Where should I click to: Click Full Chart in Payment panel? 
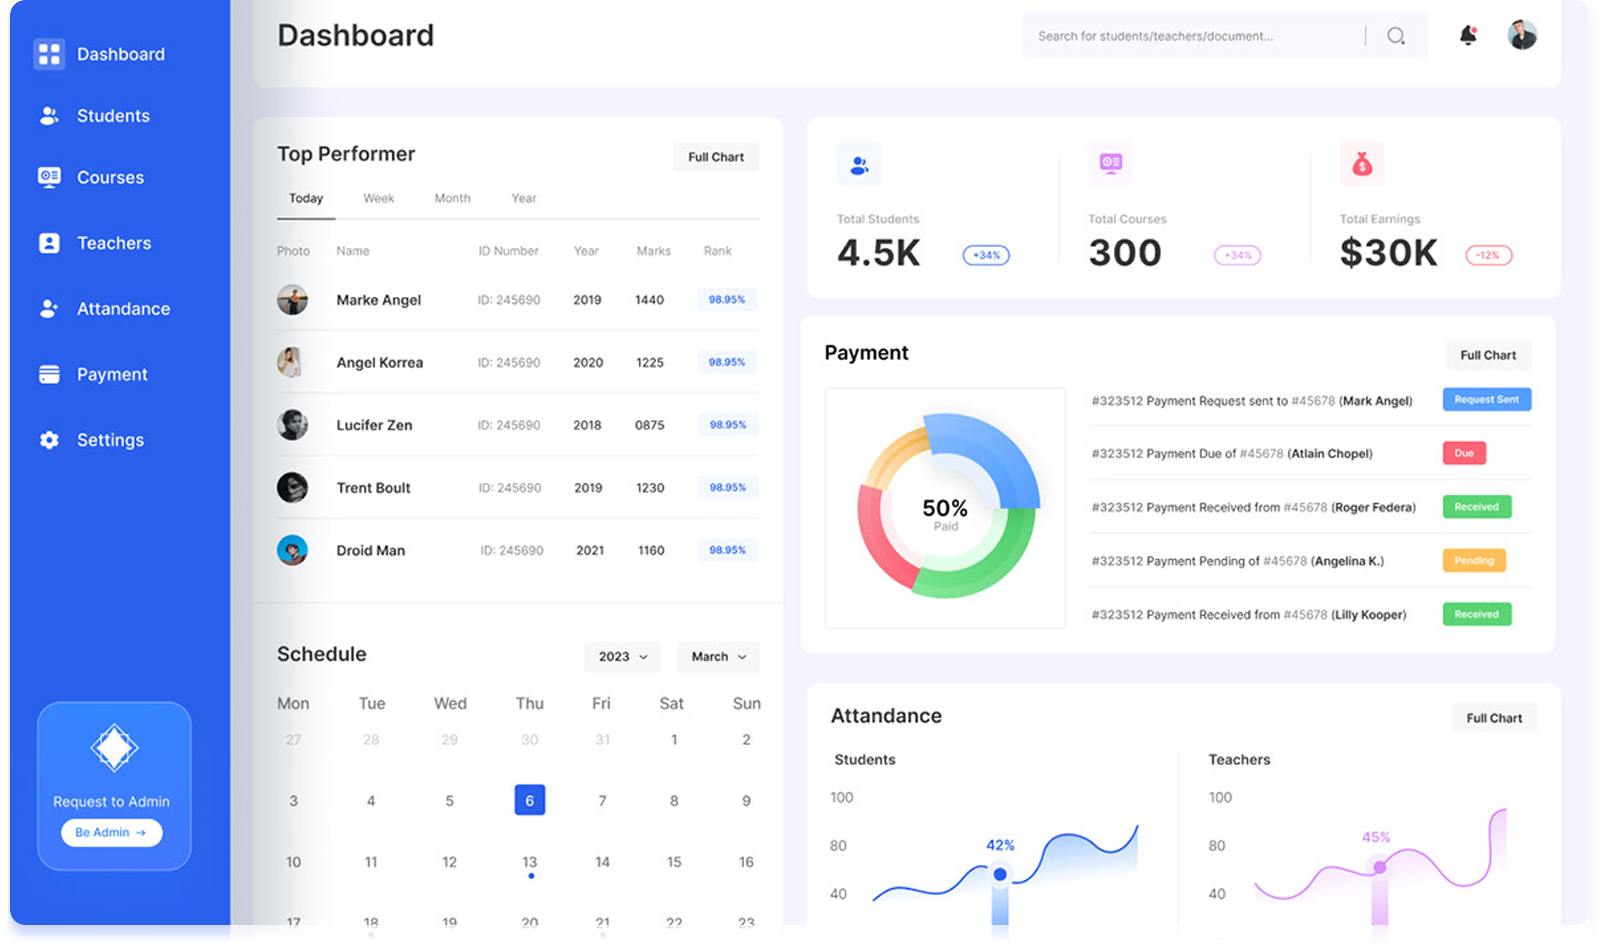(x=1488, y=355)
